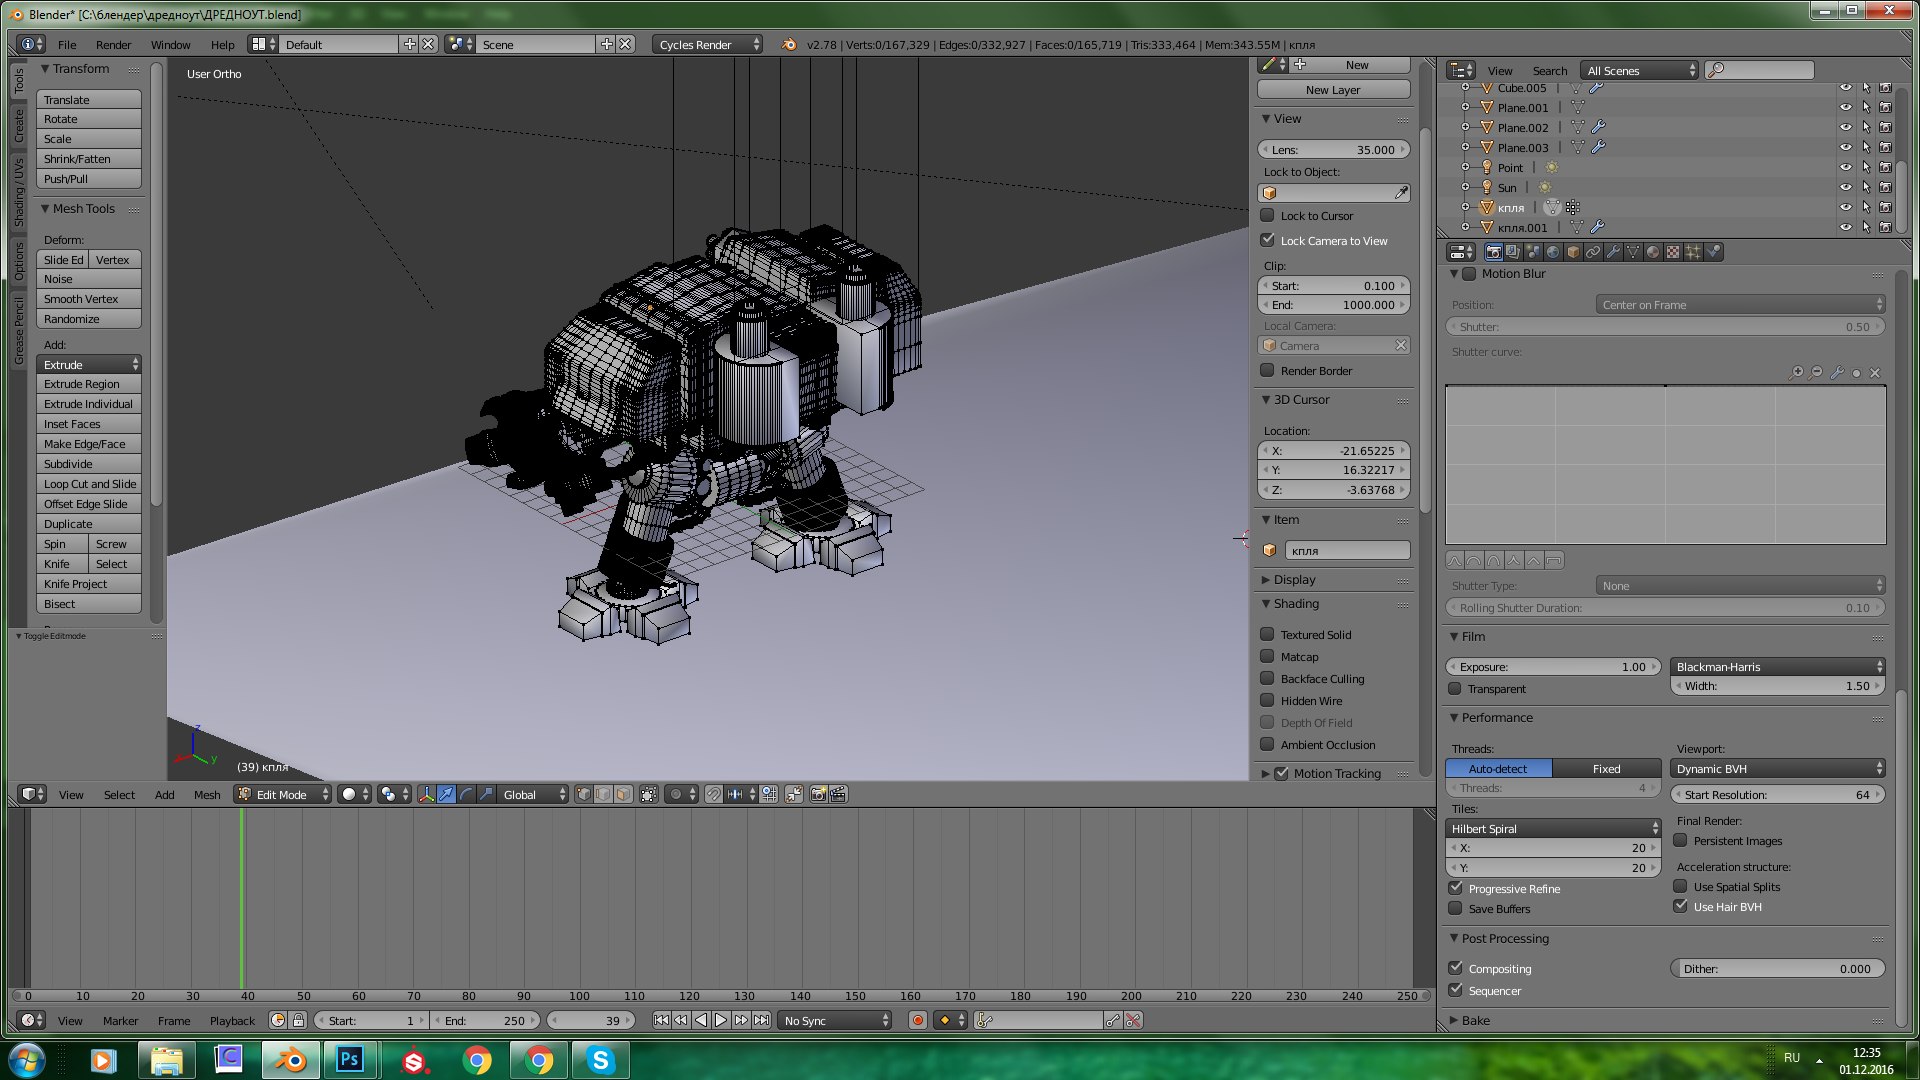Image resolution: width=1920 pixels, height=1080 pixels.
Task: Enable Backface Culling checkbox
Action: (x=1267, y=678)
